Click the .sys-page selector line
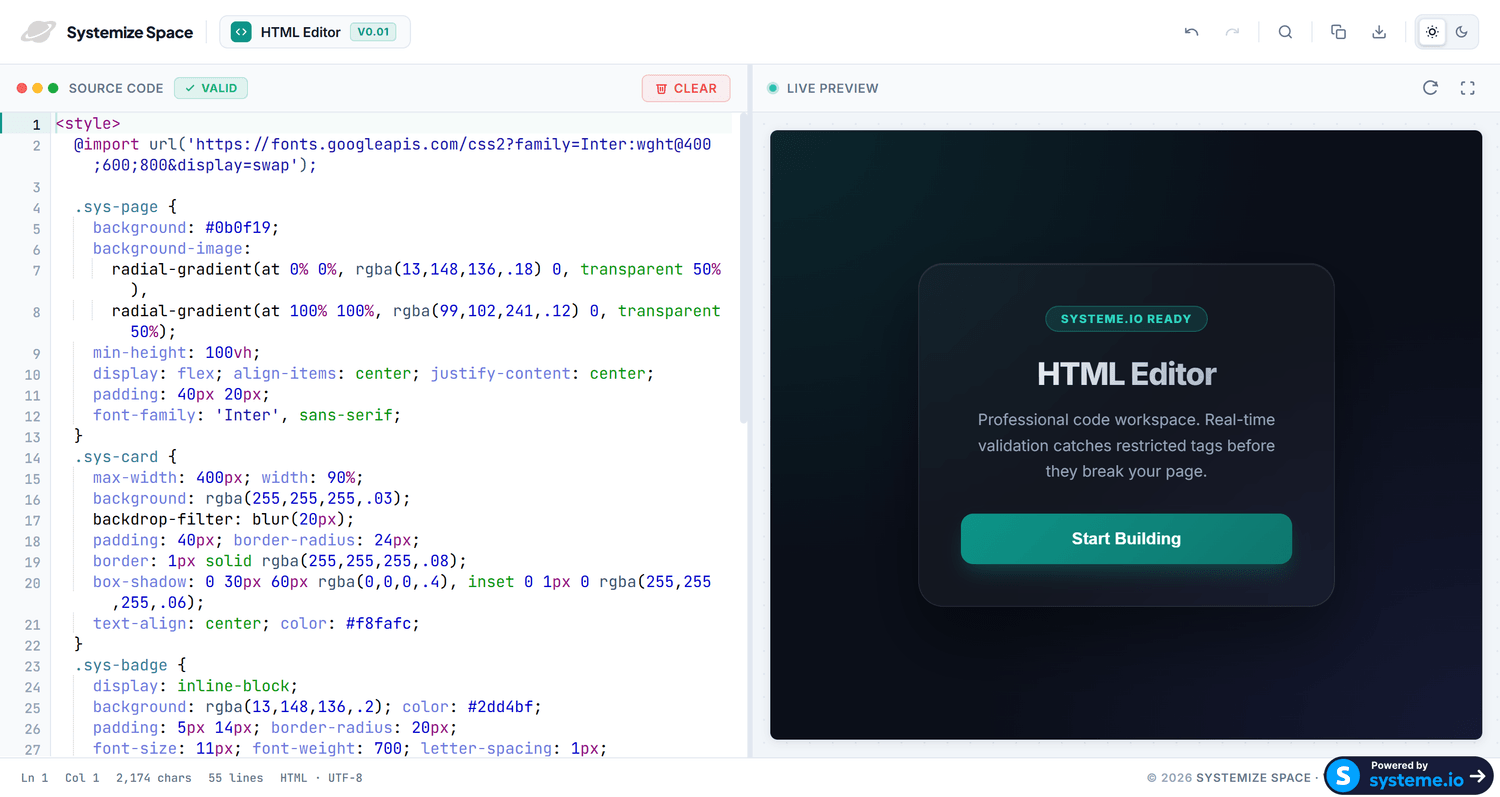 (125, 207)
